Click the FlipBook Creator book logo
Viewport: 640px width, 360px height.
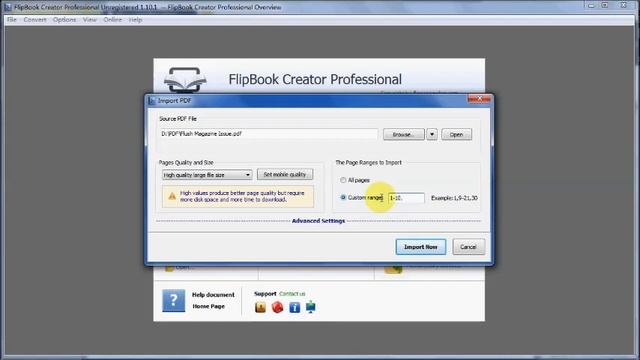click(x=185, y=80)
